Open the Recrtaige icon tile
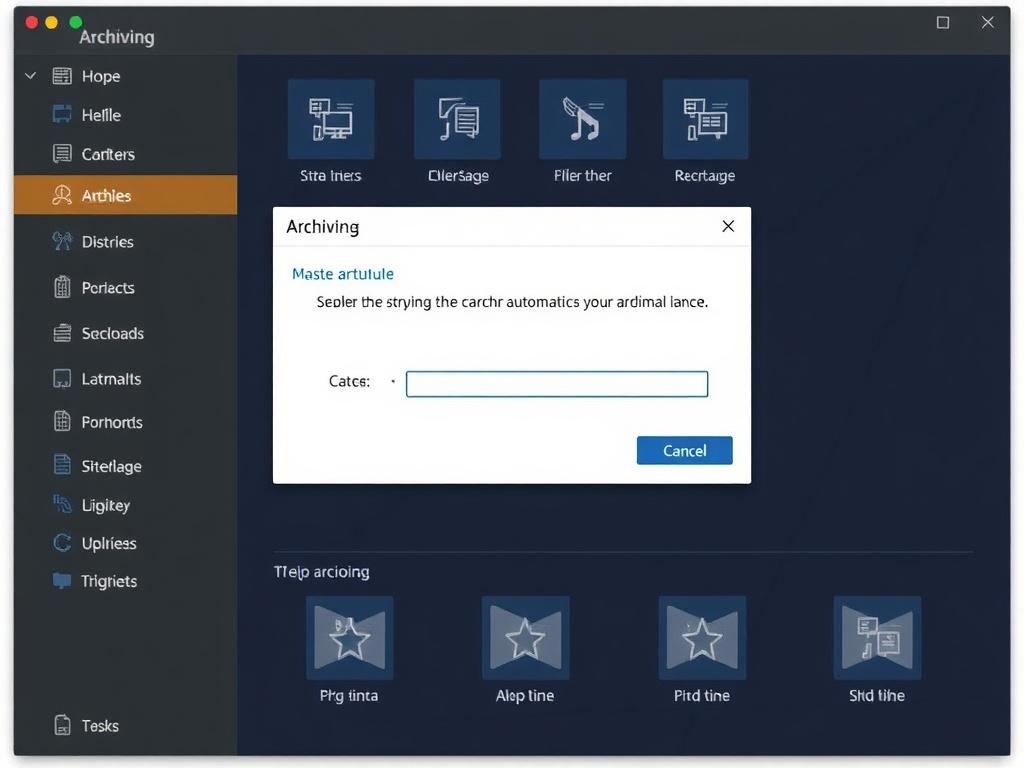 [x=705, y=120]
